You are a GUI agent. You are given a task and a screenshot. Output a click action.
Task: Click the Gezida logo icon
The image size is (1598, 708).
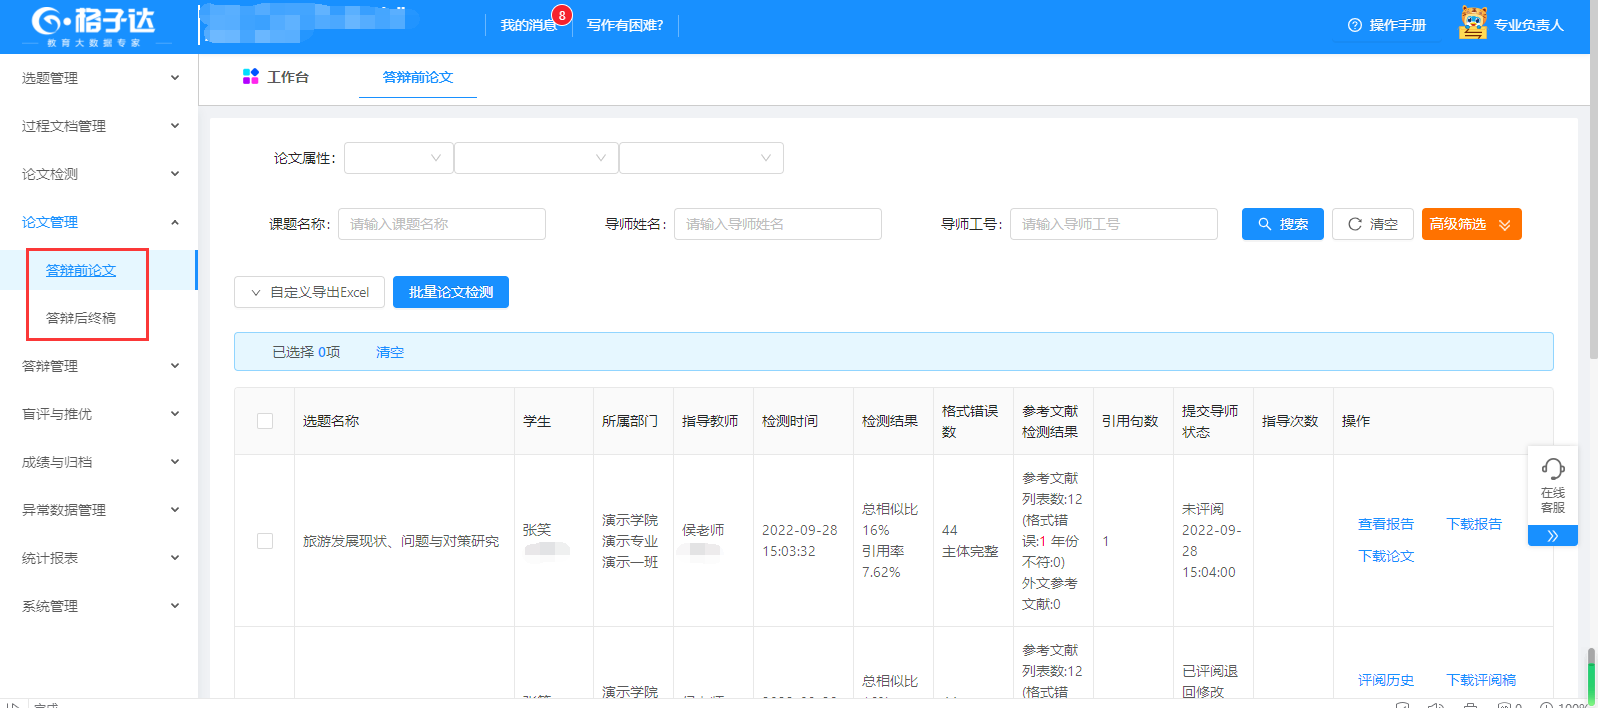click(x=47, y=21)
